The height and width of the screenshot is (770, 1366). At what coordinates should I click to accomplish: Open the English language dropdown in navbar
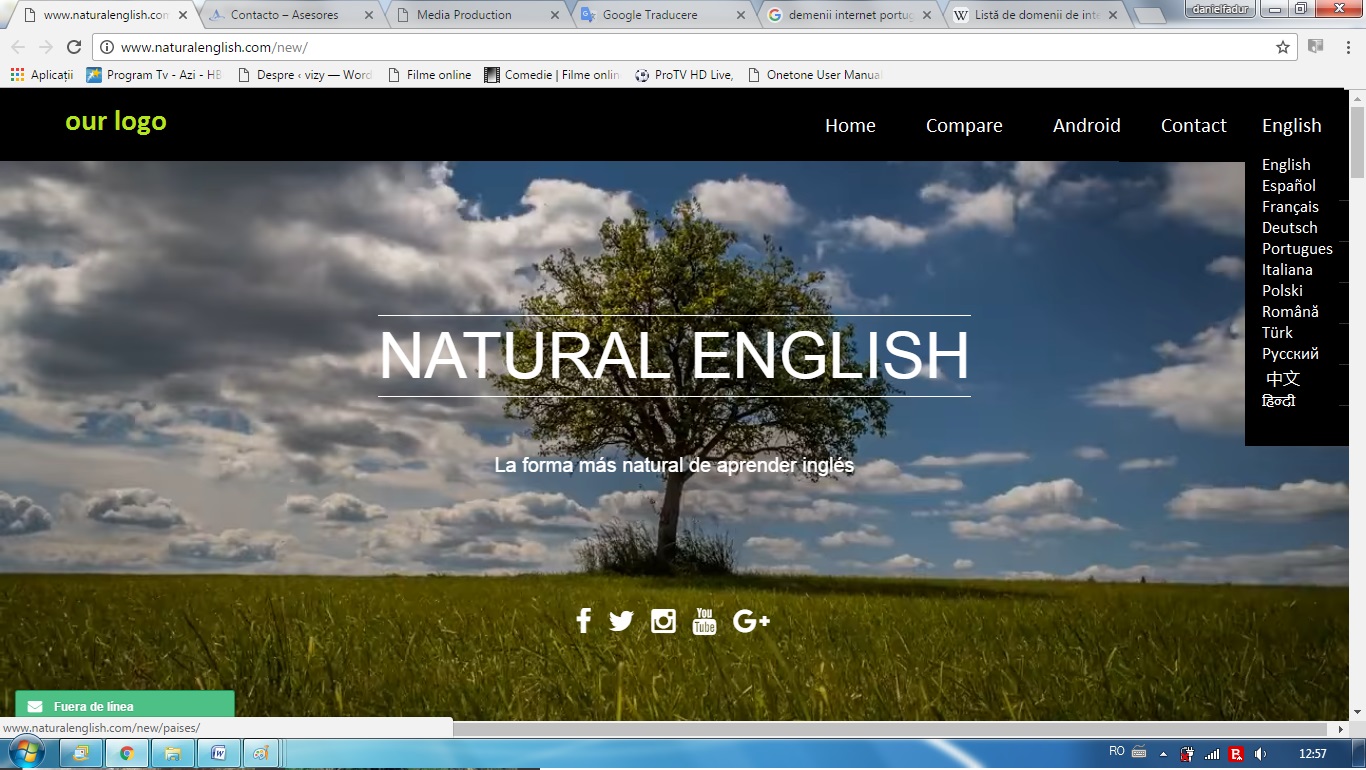tap(1291, 126)
